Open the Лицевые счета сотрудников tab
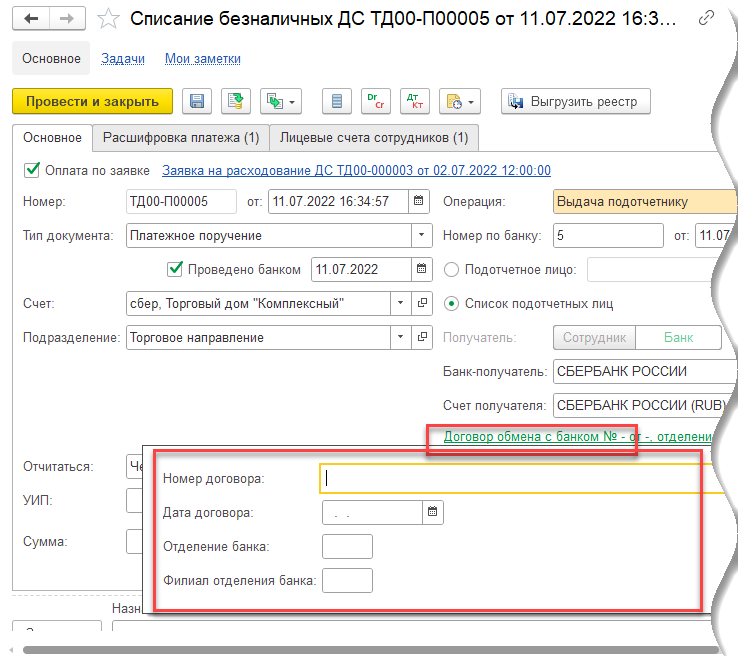 coord(374,137)
